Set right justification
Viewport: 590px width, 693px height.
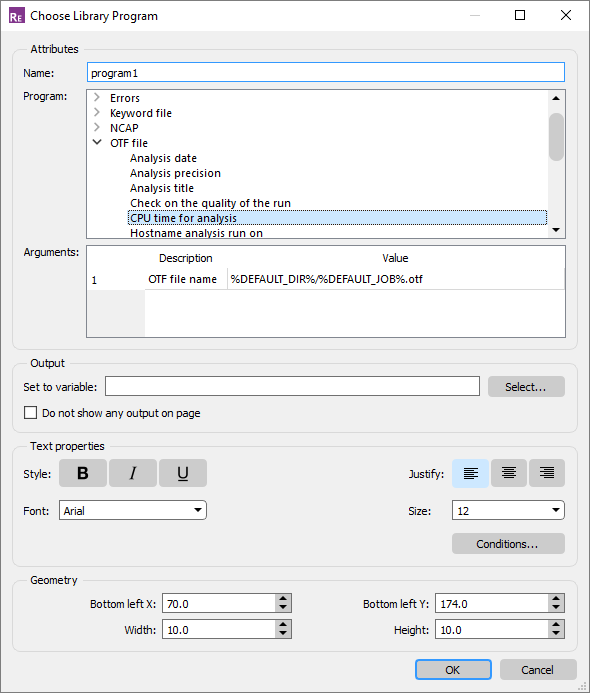click(x=547, y=473)
